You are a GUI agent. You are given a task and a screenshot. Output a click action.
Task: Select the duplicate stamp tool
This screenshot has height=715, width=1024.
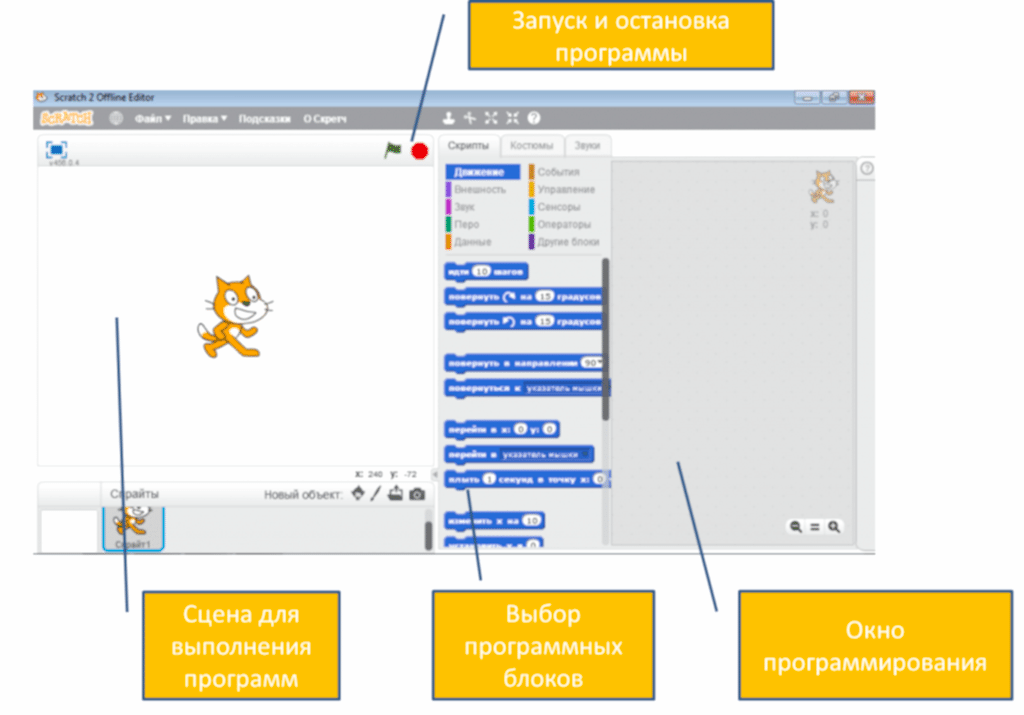pos(449,117)
